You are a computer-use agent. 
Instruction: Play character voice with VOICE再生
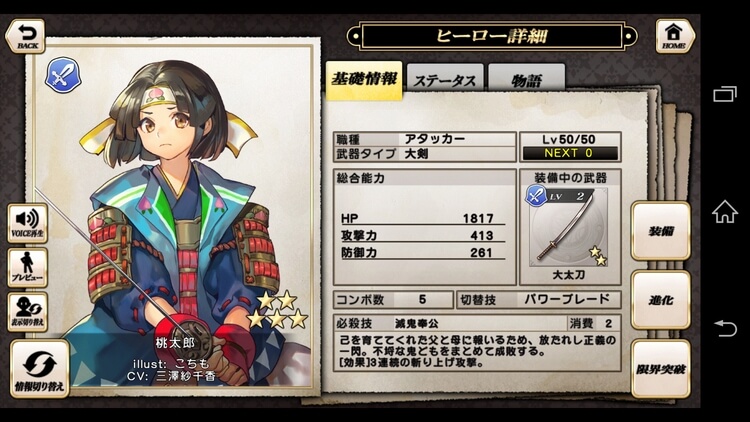[x=28, y=223]
